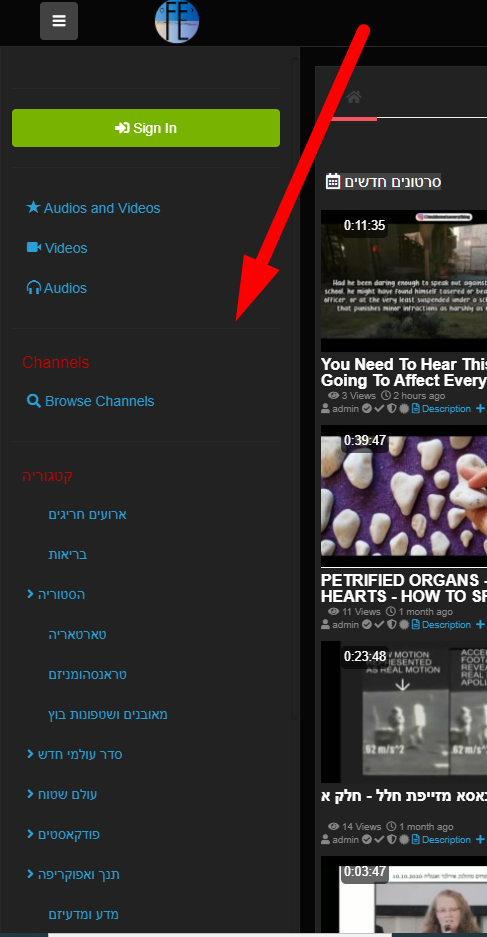Click shield badge under 11 Views video
This screenshot has height=937, width=487.
[x=391, y=624]
